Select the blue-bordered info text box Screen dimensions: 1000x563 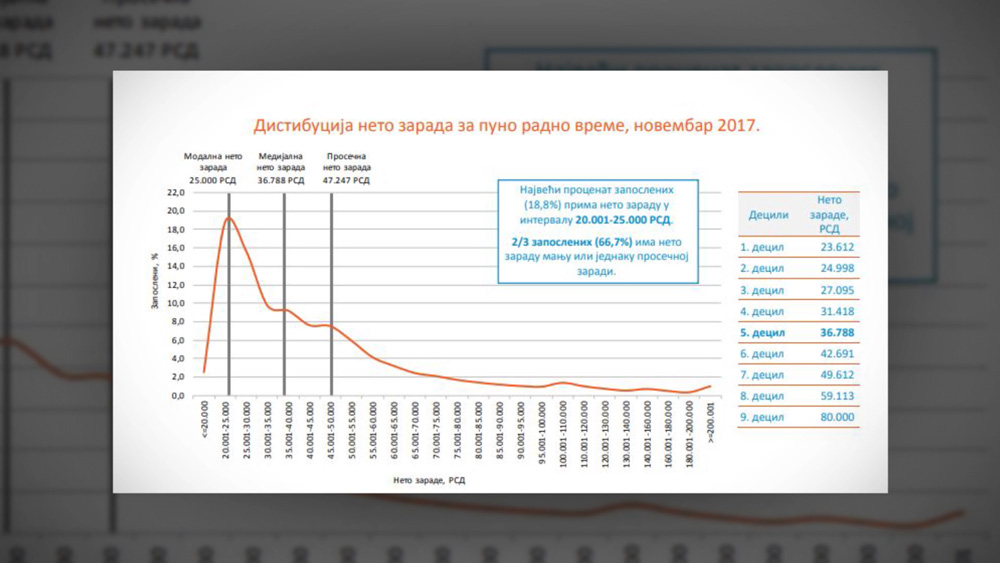click(598, 231)
